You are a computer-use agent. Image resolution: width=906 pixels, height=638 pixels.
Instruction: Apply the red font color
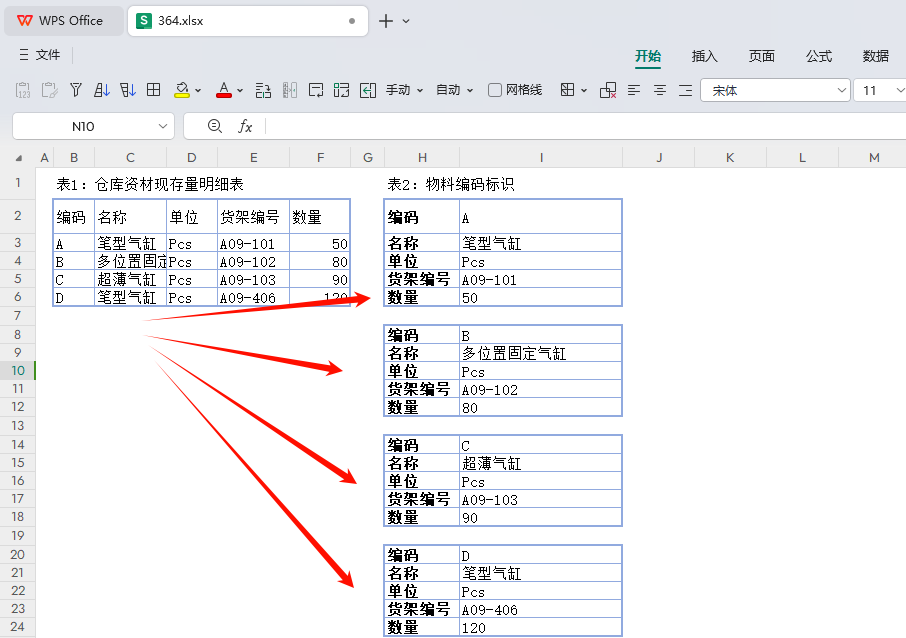[224, 90]
